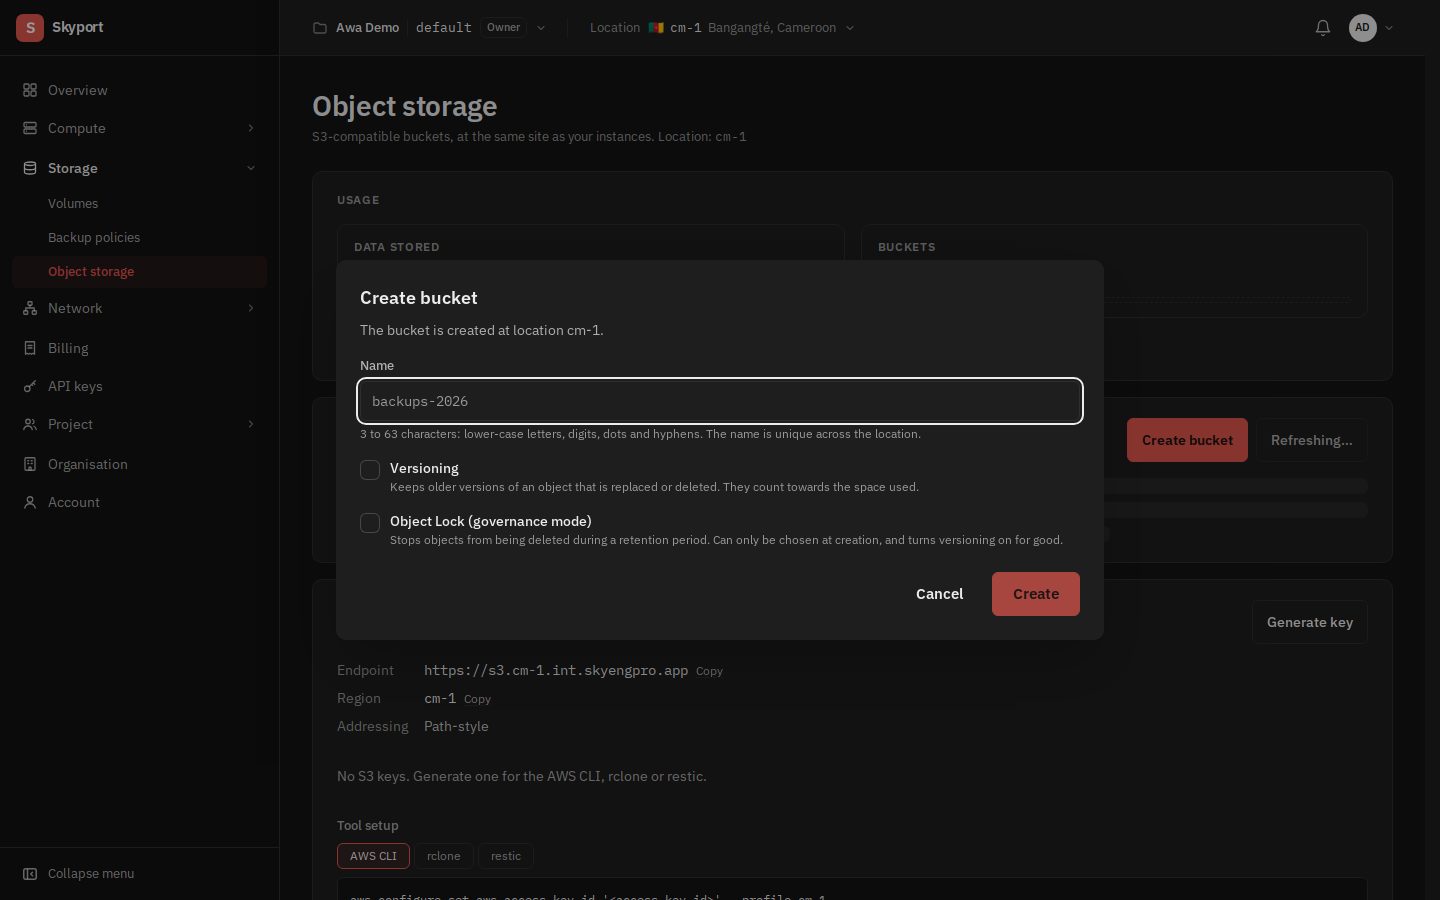
Task: Open the Location selector dropdown
Action: (x=722, y=28)
